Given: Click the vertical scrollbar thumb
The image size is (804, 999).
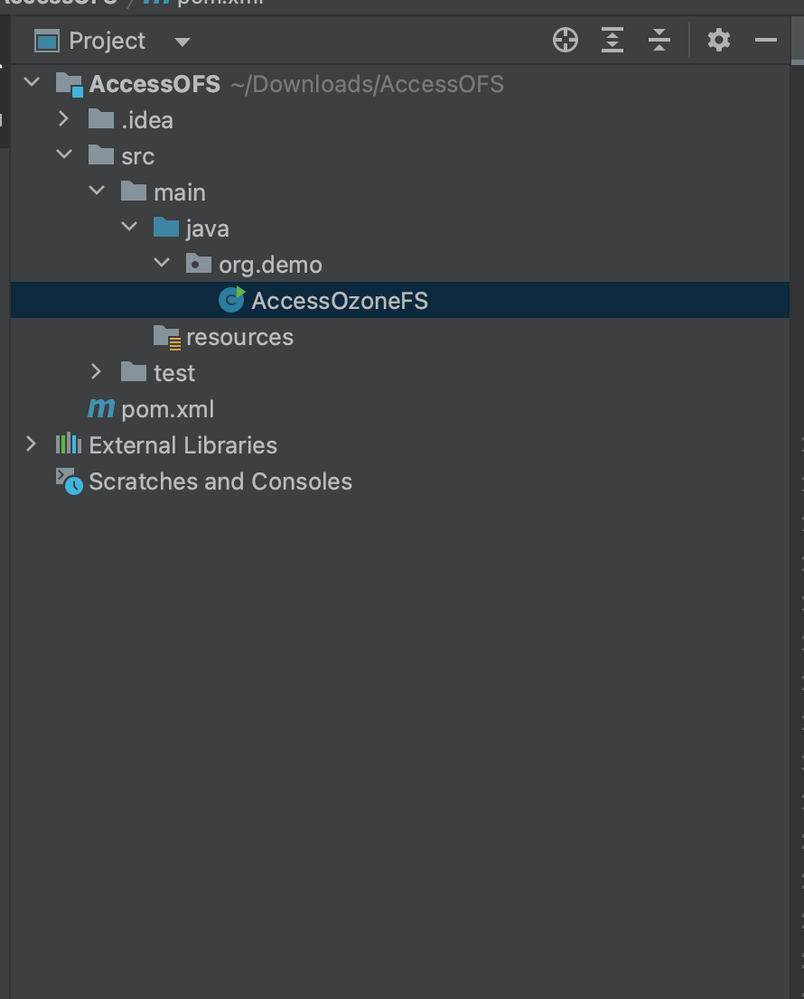Looking at the screenshot, I should click(x=797, y=41).
